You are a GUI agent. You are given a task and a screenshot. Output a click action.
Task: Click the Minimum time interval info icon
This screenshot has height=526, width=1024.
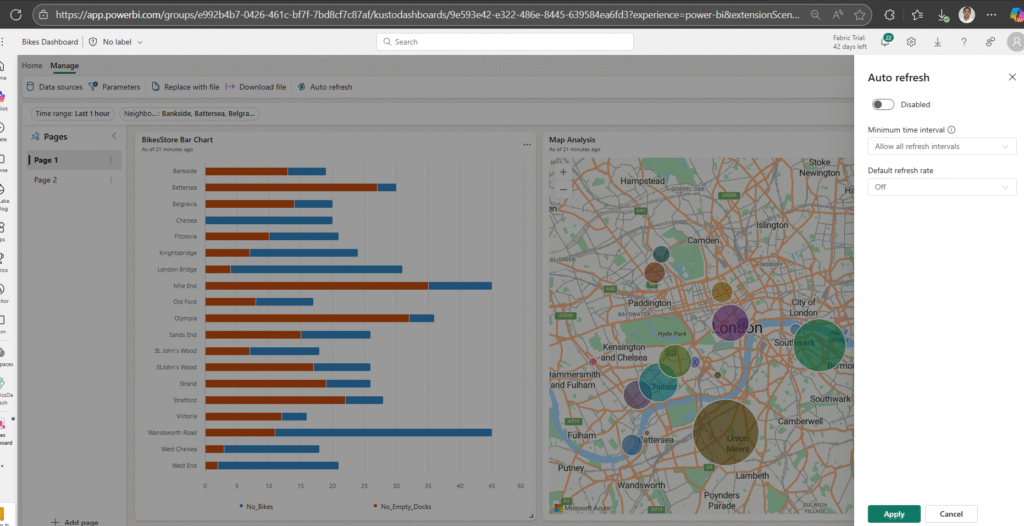click(x=951, y=130)
